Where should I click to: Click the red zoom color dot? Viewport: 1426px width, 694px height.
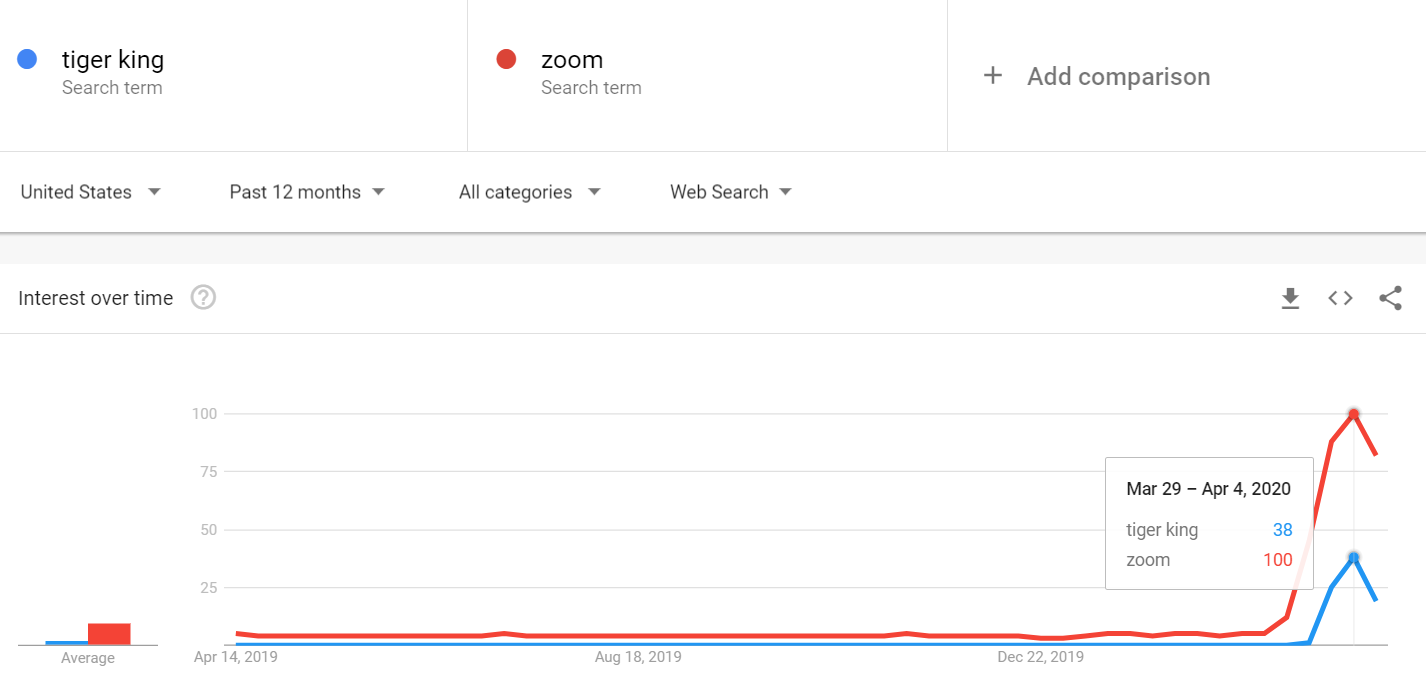pyautogui.click(x=506, y=60)
